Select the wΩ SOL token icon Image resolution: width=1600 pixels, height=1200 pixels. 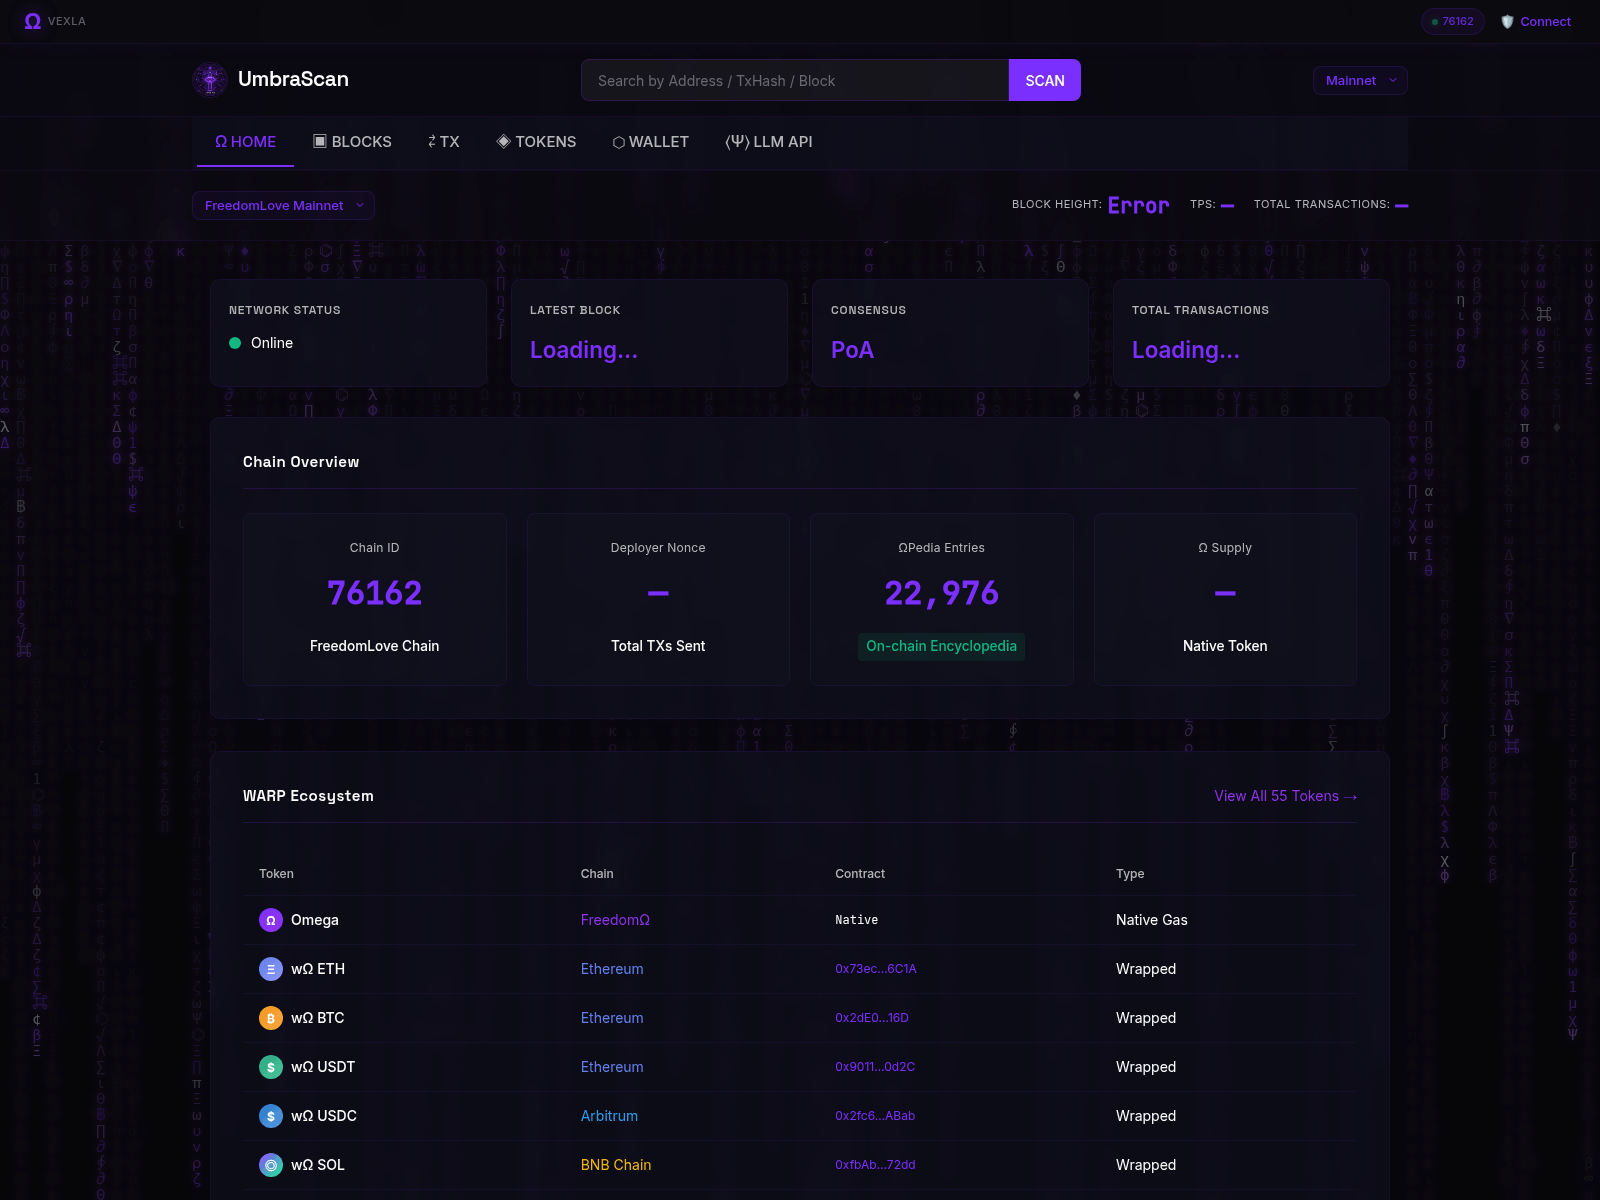(270, 1165)
